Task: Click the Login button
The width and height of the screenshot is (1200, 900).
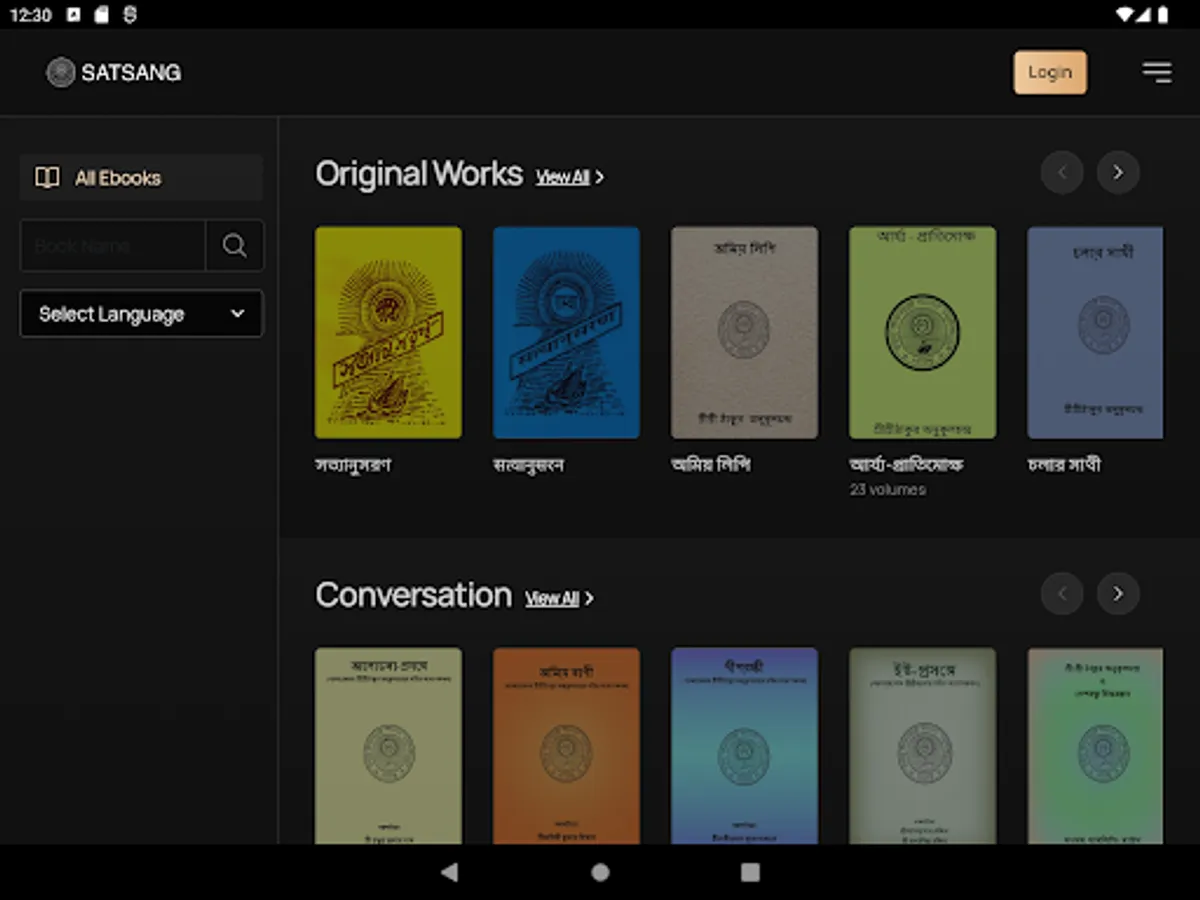Action: [1050, 72]
